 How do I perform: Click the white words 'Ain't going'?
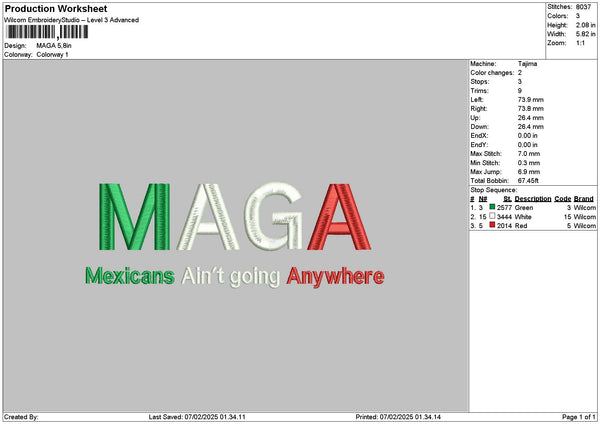click(x=231, y=277)
